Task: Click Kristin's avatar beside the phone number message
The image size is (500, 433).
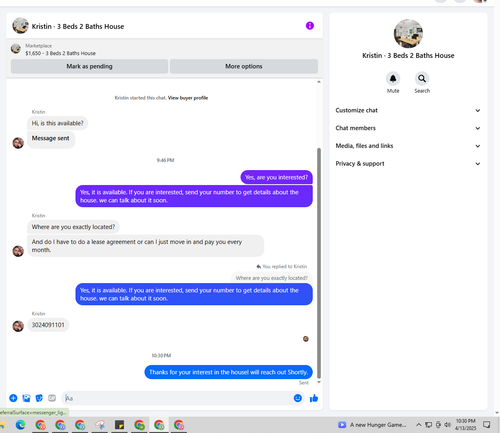Action: [x=18, y=326]
